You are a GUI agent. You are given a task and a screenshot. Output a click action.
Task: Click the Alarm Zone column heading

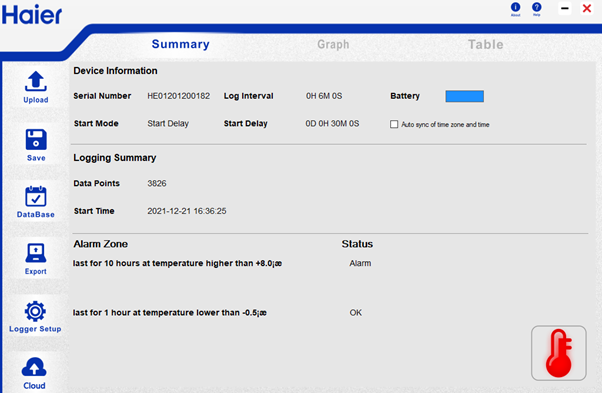coord(101,244)
